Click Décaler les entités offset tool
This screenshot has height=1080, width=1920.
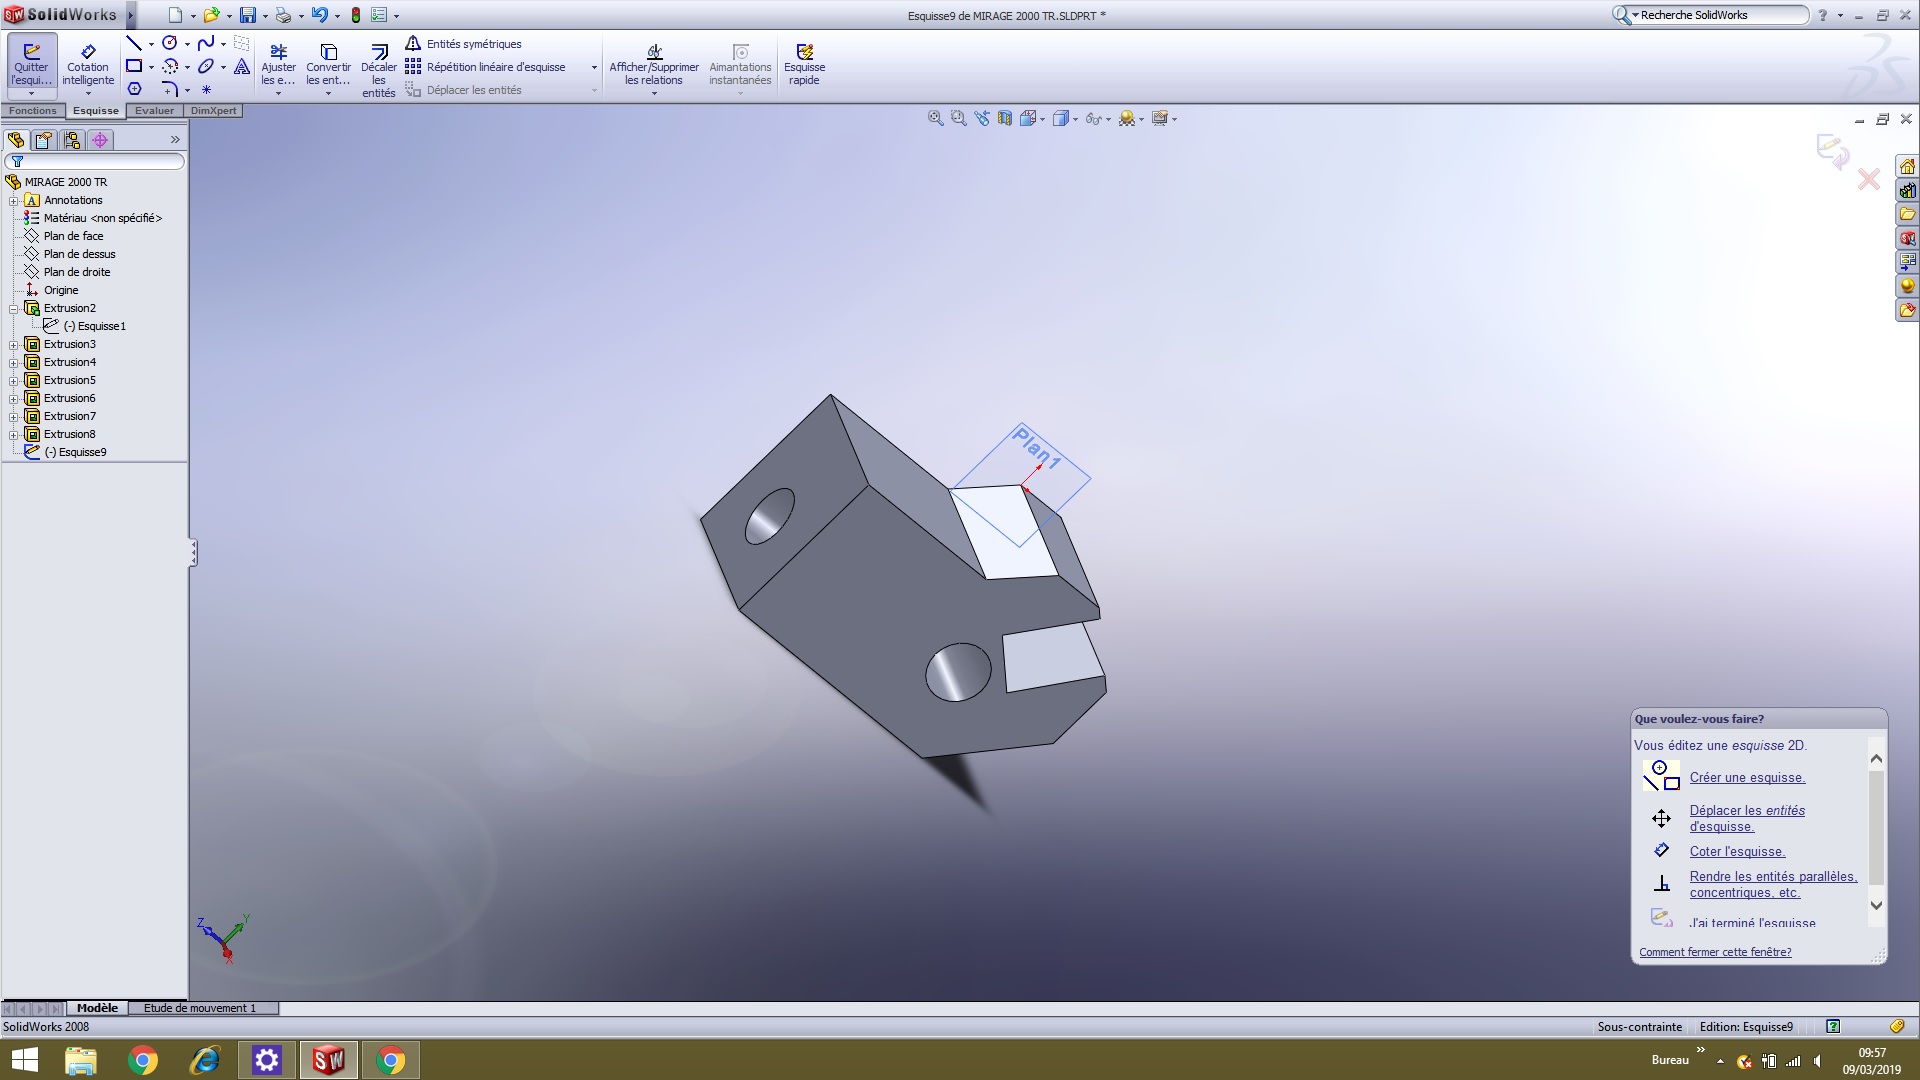pyautogui.click(x=379, y=68)
